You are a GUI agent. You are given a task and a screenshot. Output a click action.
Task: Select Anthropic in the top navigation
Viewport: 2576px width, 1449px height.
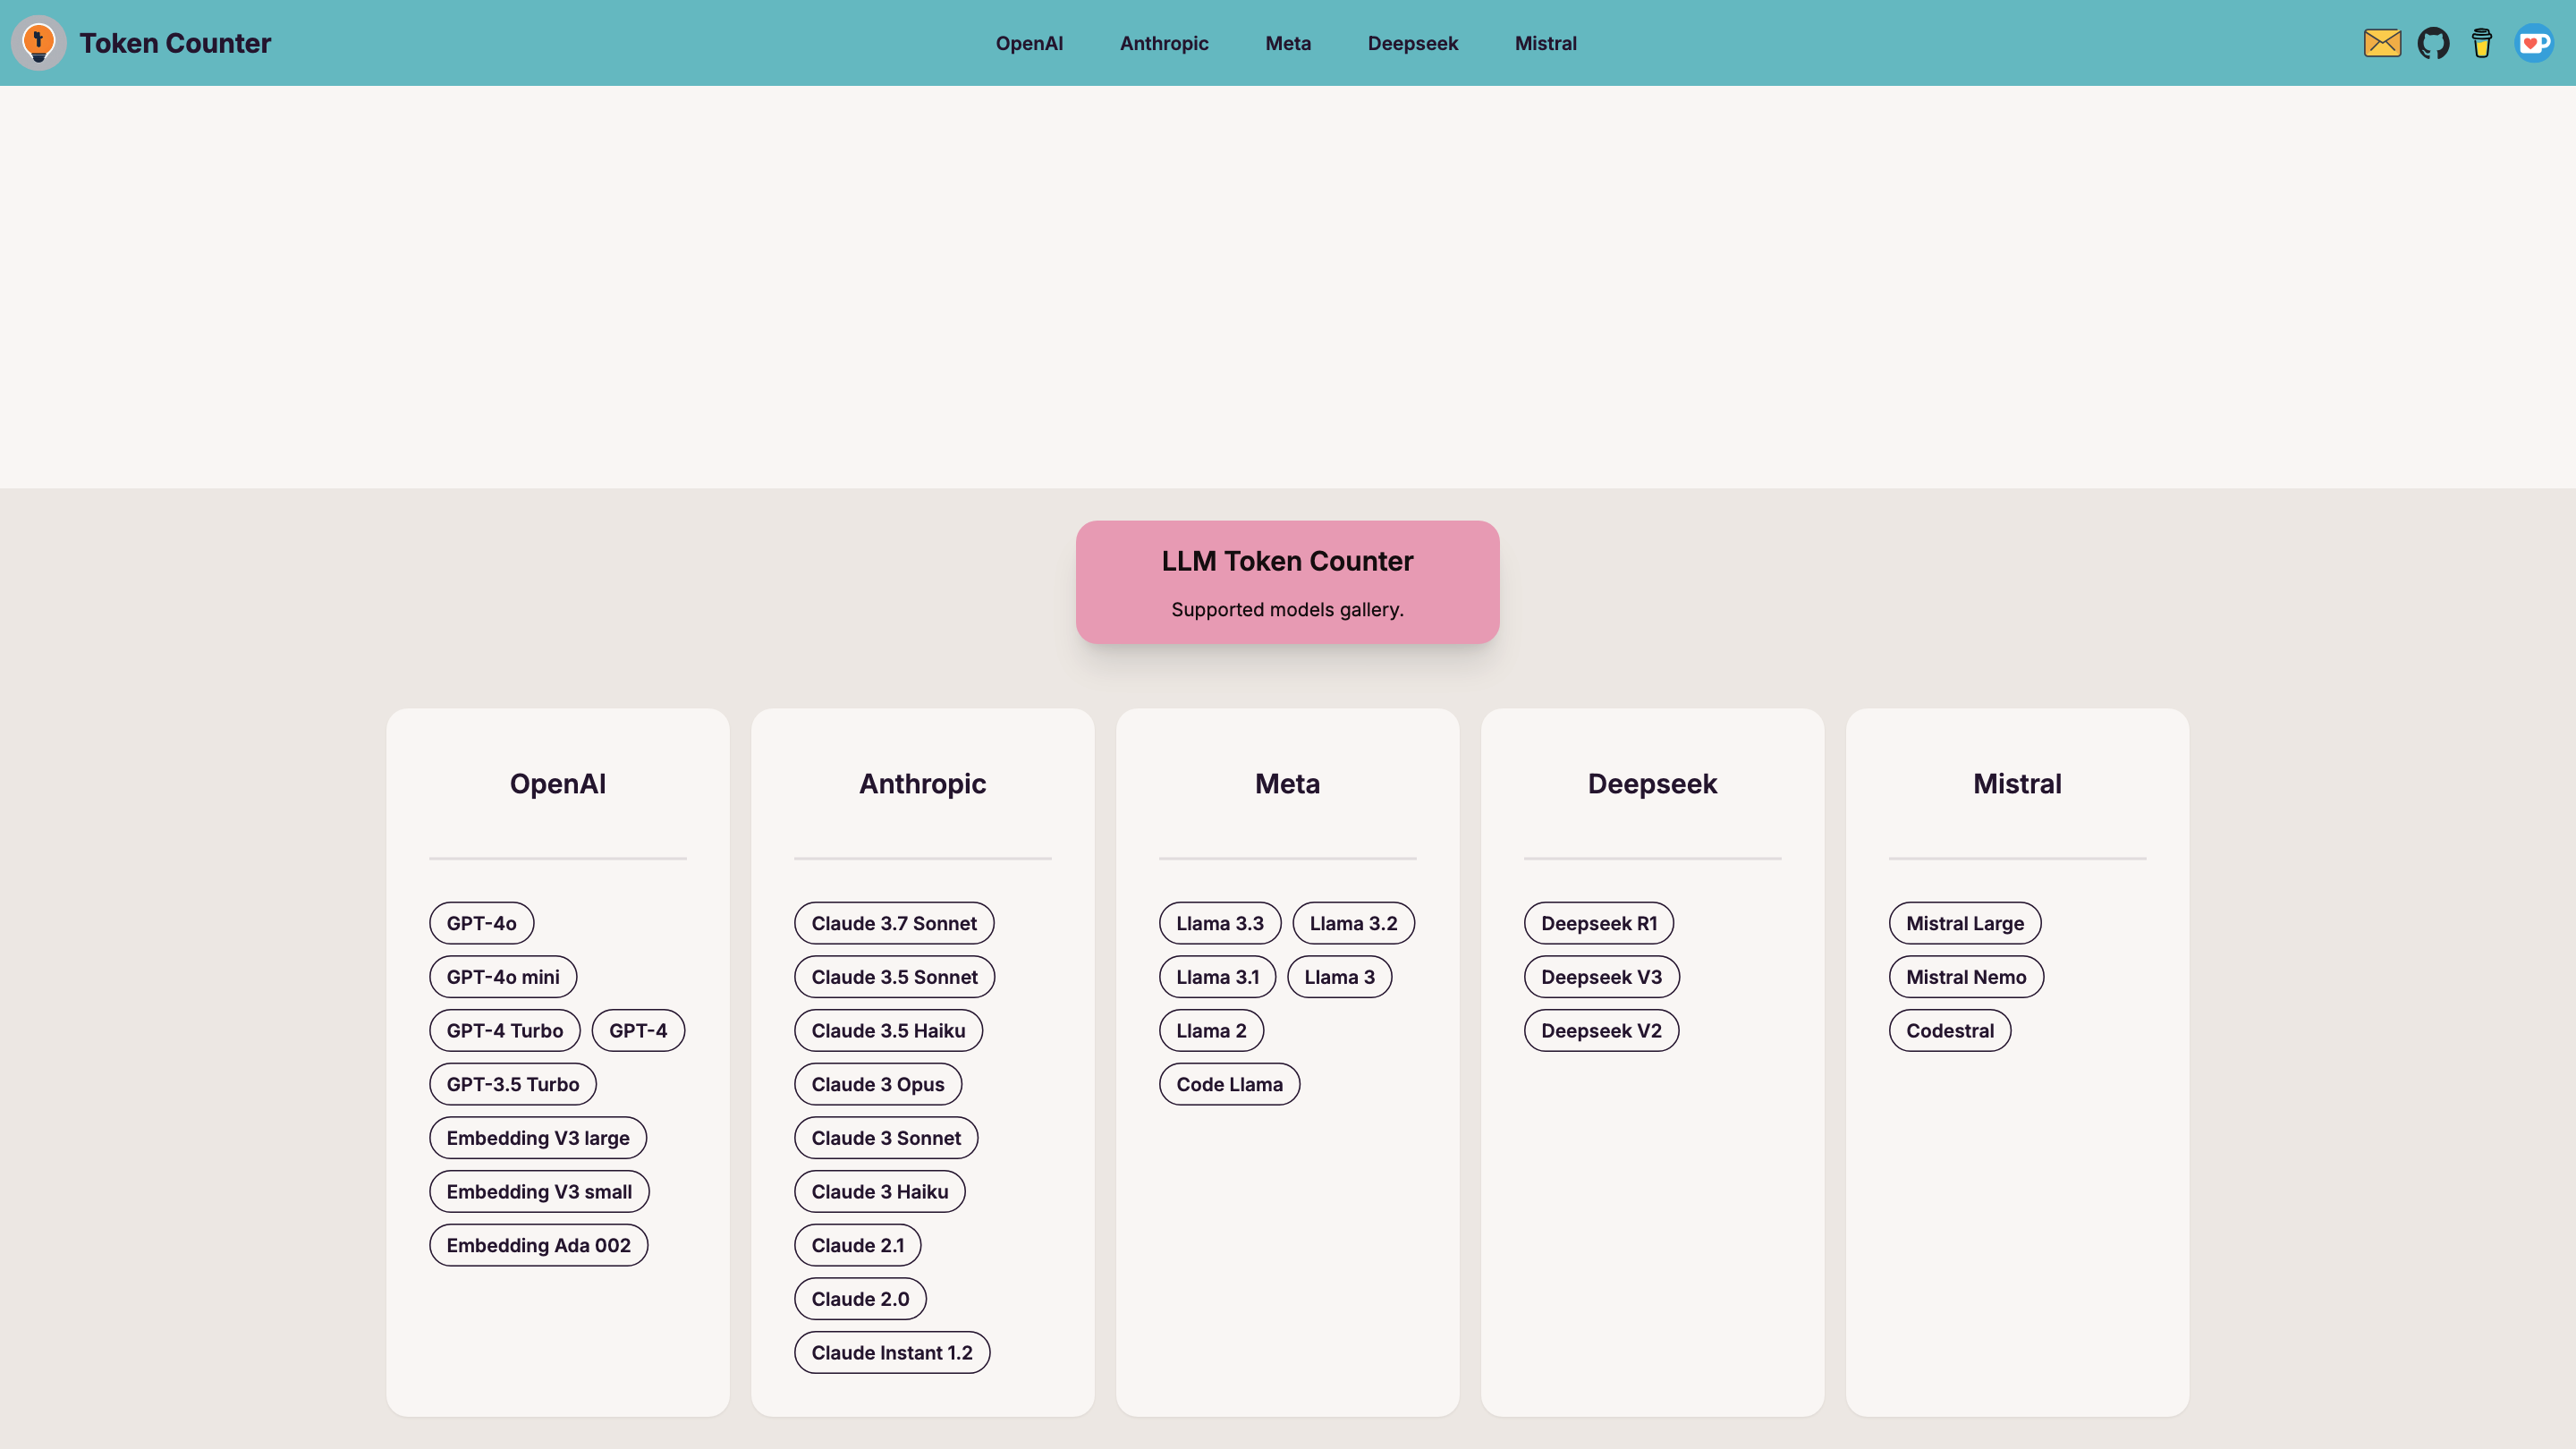tap(1164, 43)
